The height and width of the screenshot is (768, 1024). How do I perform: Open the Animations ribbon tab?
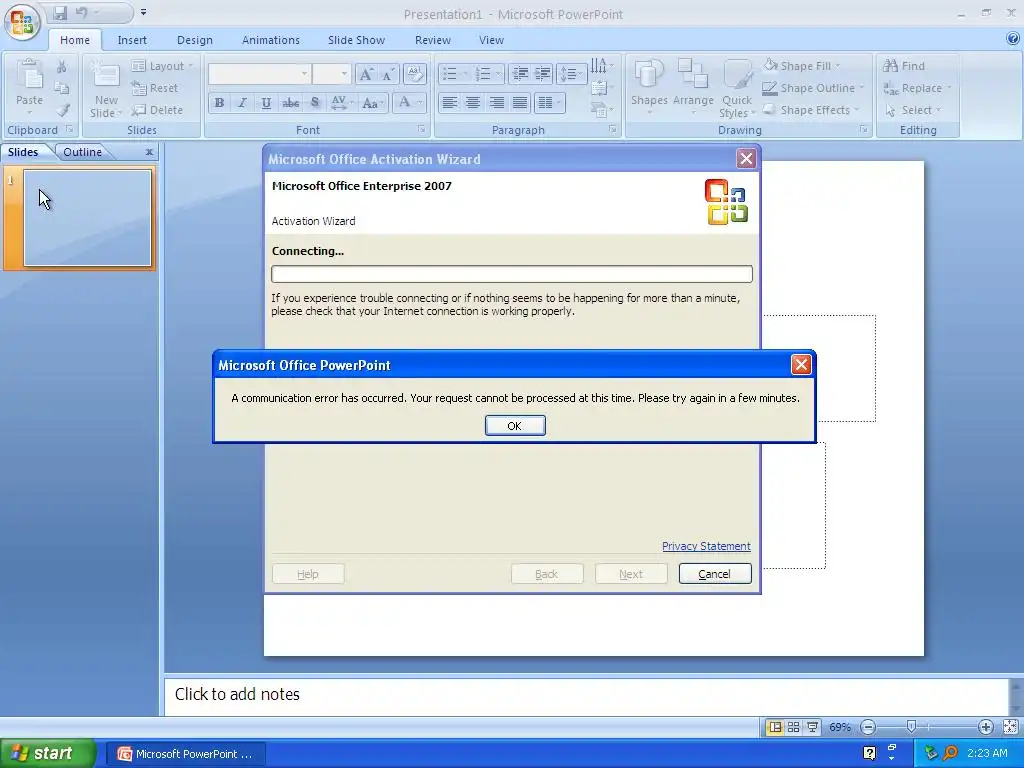click(270, 40)
